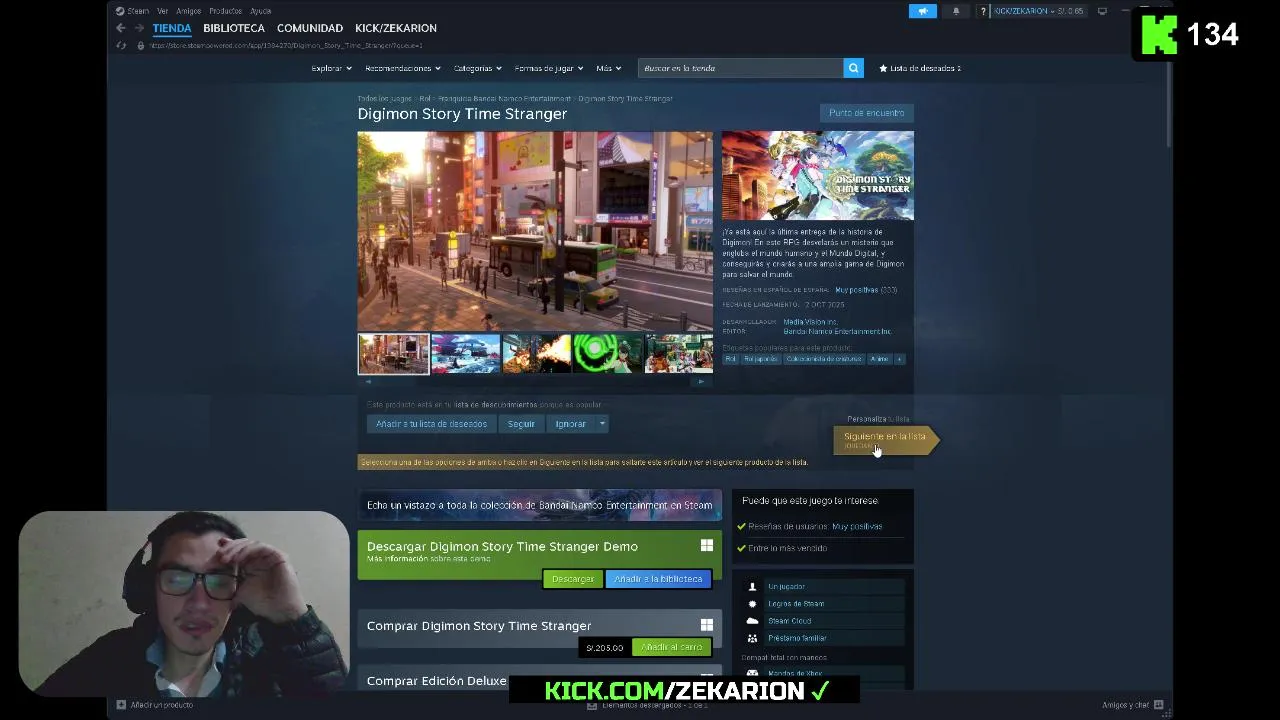Screen dimensions: 1280x720
Task: Expand the Más dropdown
Action: [608, 68]
